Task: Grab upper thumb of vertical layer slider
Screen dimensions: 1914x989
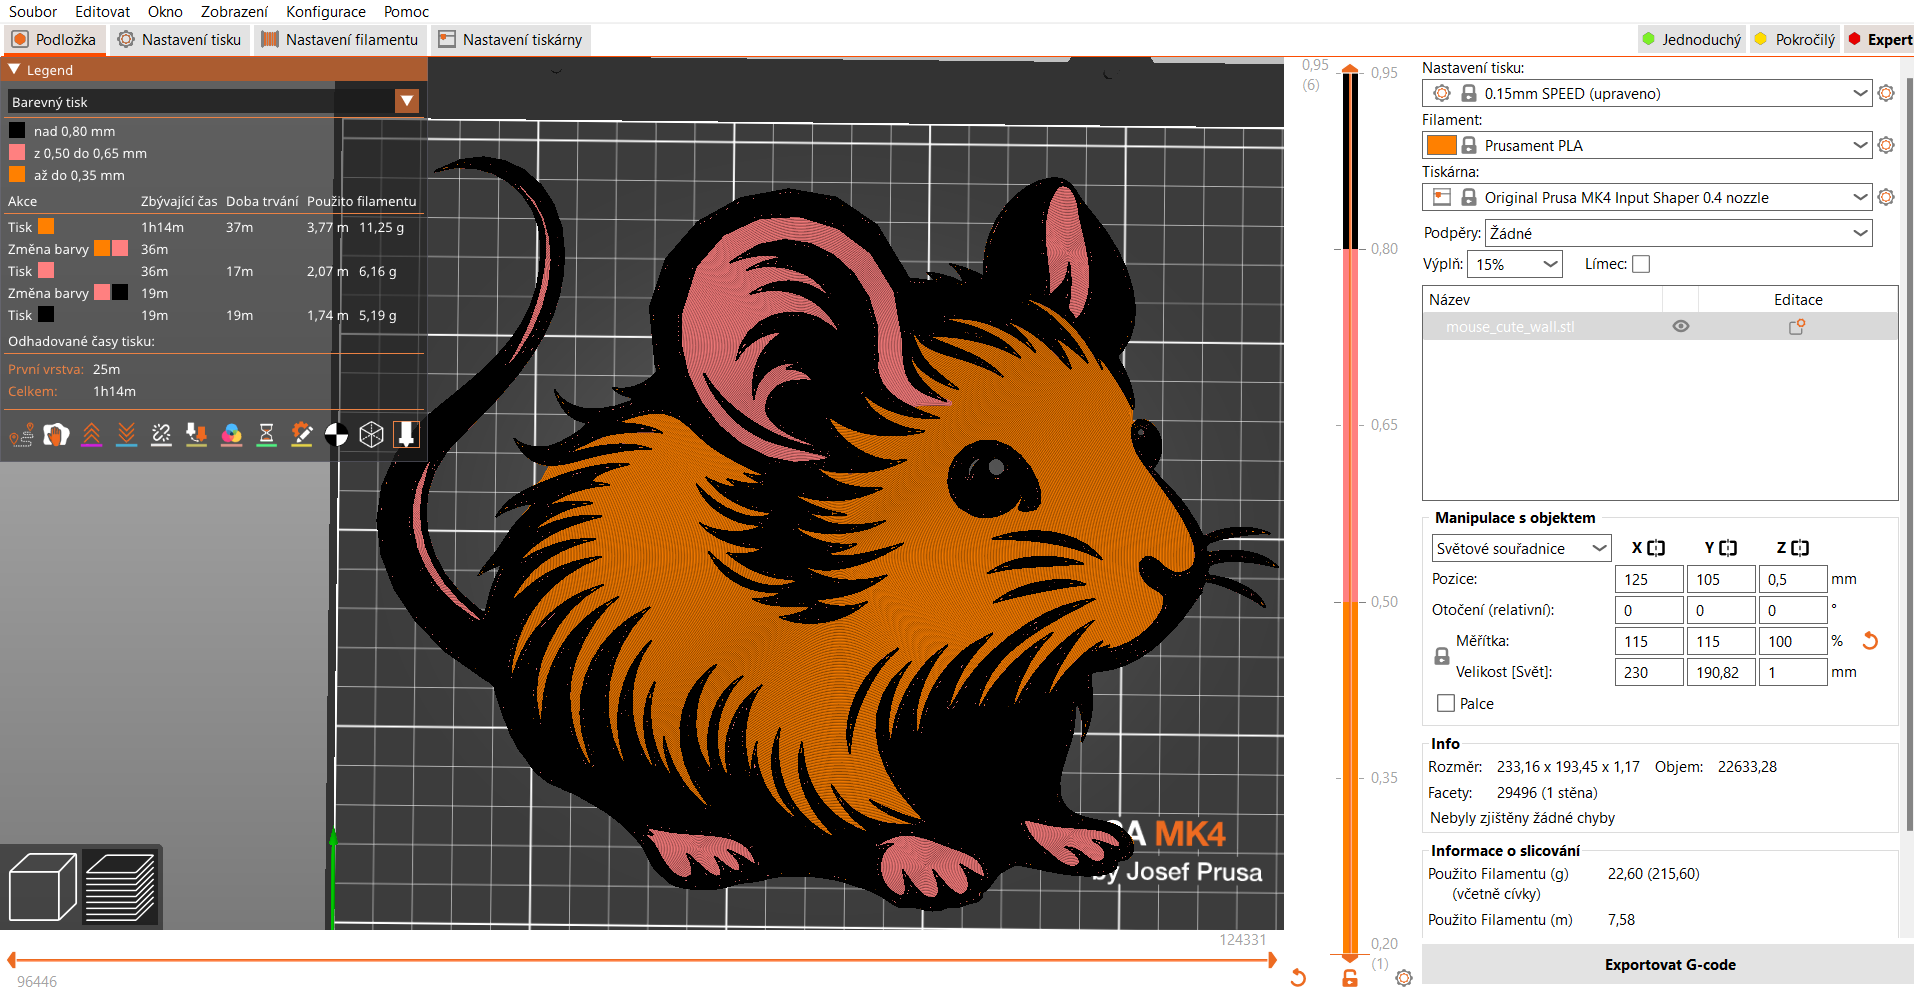Action: click(x=1350, y=69)
